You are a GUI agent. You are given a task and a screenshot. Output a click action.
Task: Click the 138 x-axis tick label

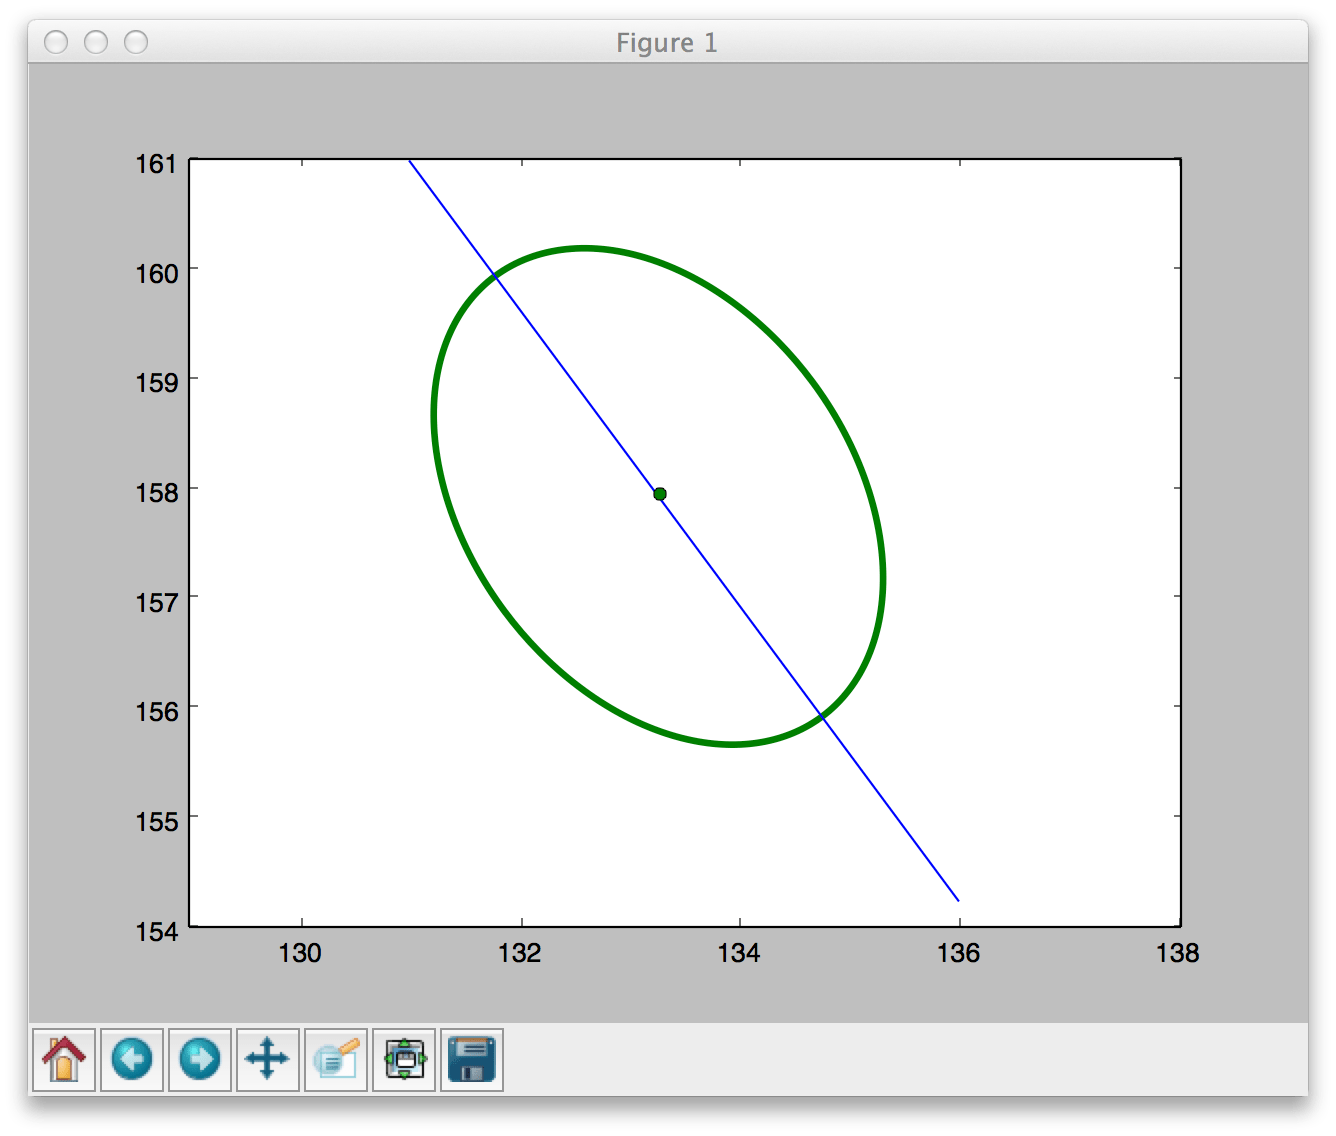1177,953
